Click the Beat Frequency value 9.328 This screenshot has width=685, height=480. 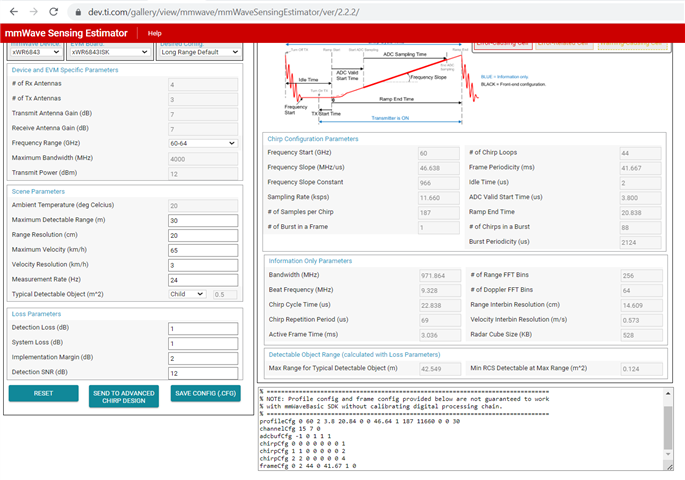click(440, 290)
